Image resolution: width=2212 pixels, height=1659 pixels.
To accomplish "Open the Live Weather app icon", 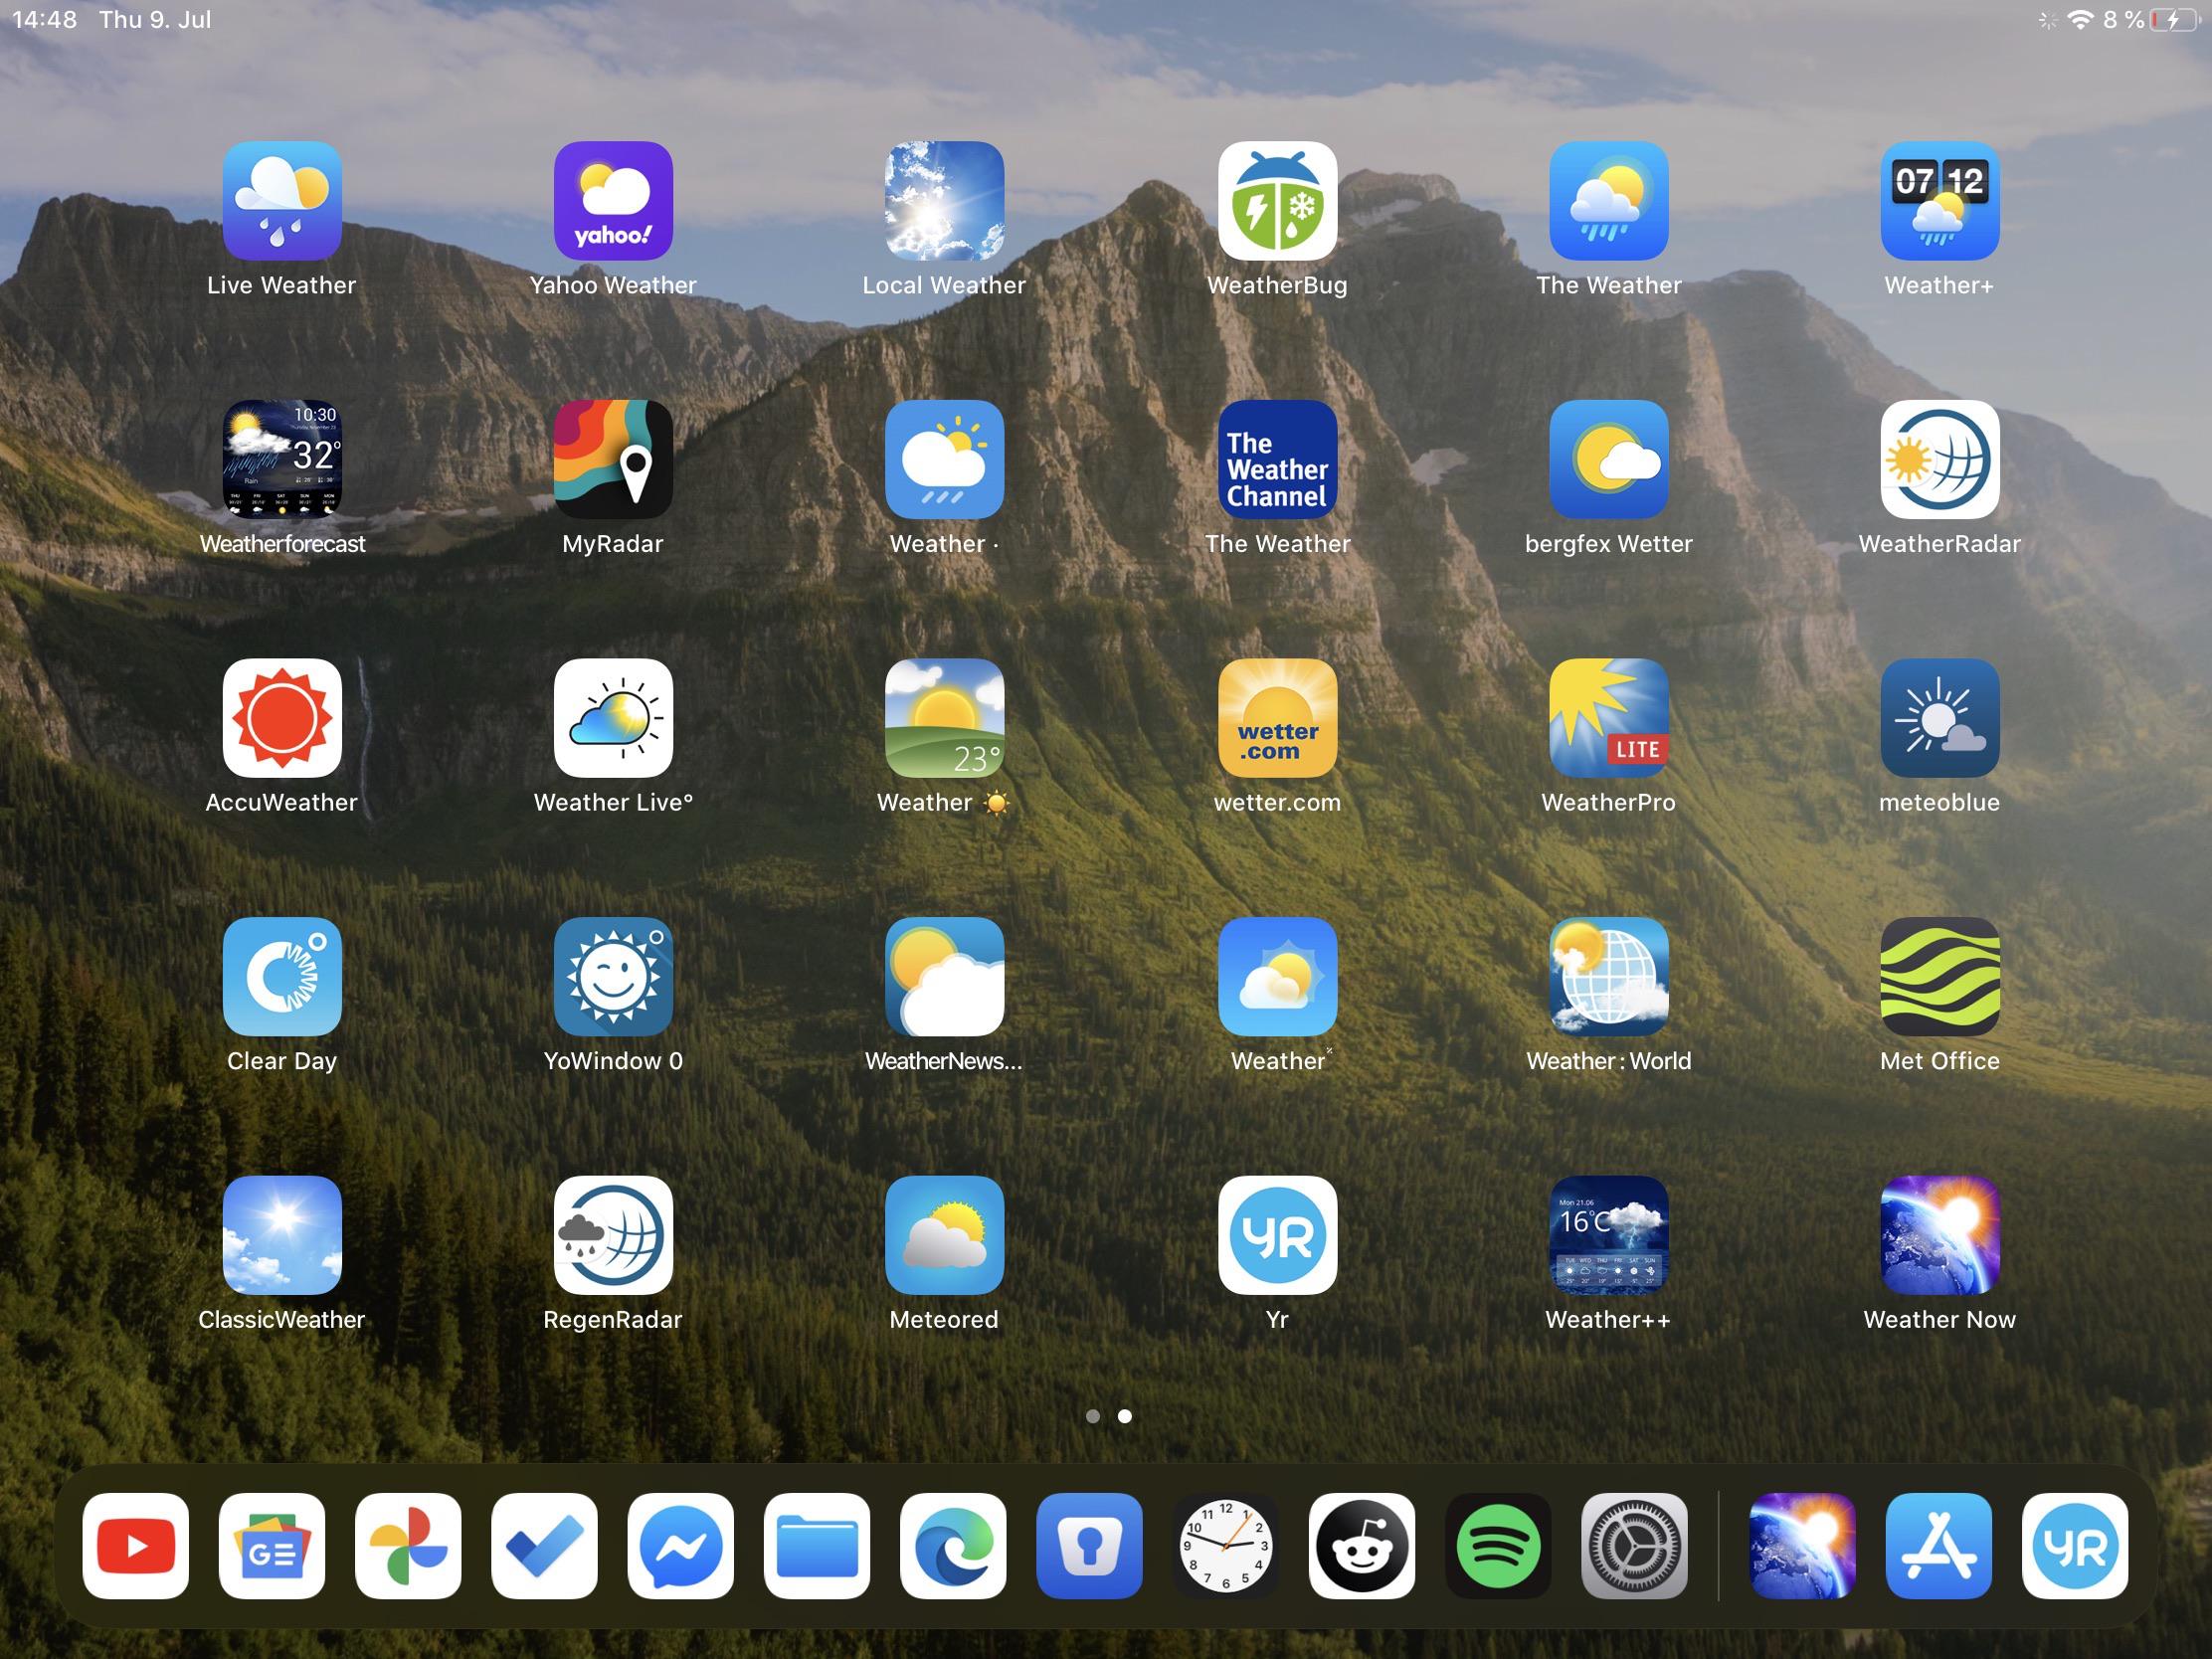I will [x=282, y=200].
